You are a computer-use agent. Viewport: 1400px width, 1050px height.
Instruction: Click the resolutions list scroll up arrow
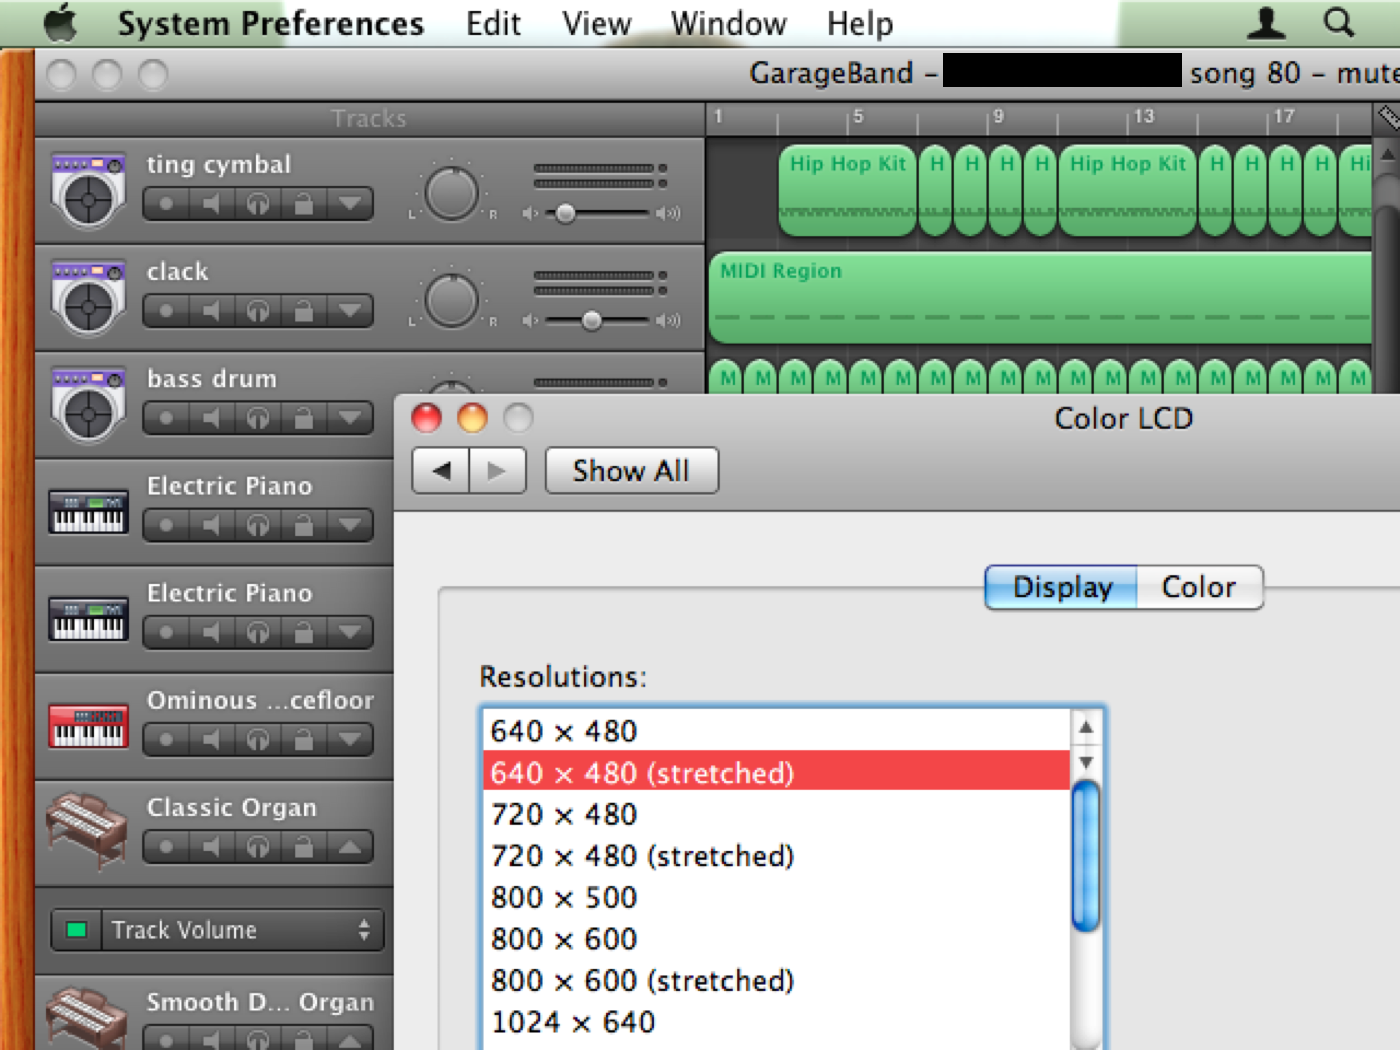click(x=1086, y=727)
